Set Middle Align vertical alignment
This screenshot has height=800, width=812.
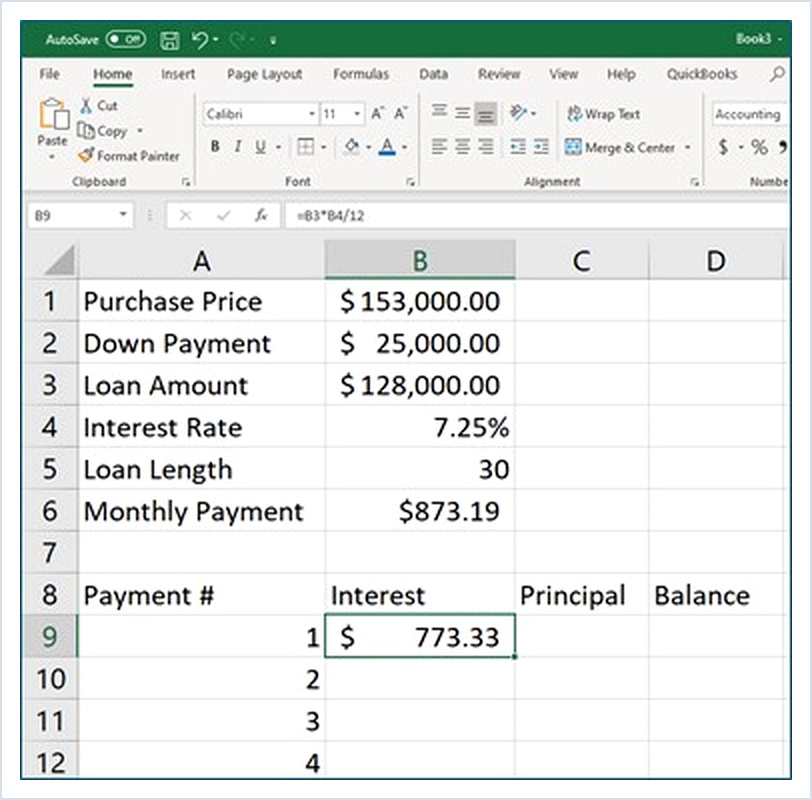(x=462, y=113)
